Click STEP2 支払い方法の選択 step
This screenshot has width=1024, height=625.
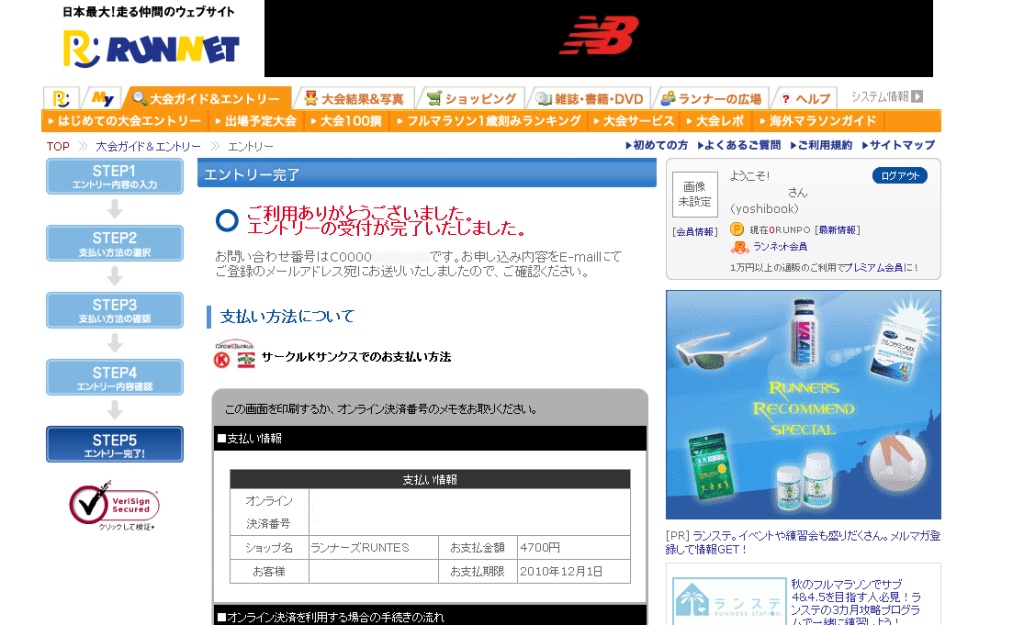[x=114, y=244]
